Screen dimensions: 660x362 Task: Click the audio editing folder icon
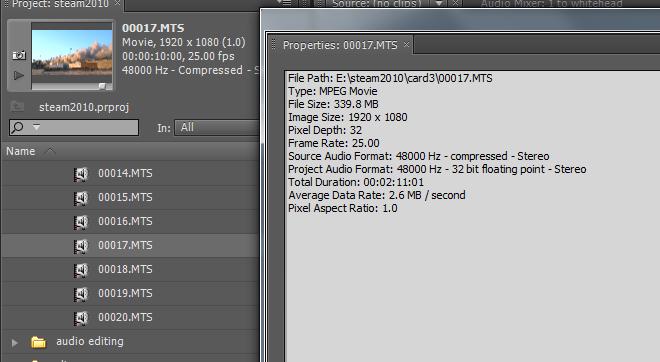pos(38,342)
